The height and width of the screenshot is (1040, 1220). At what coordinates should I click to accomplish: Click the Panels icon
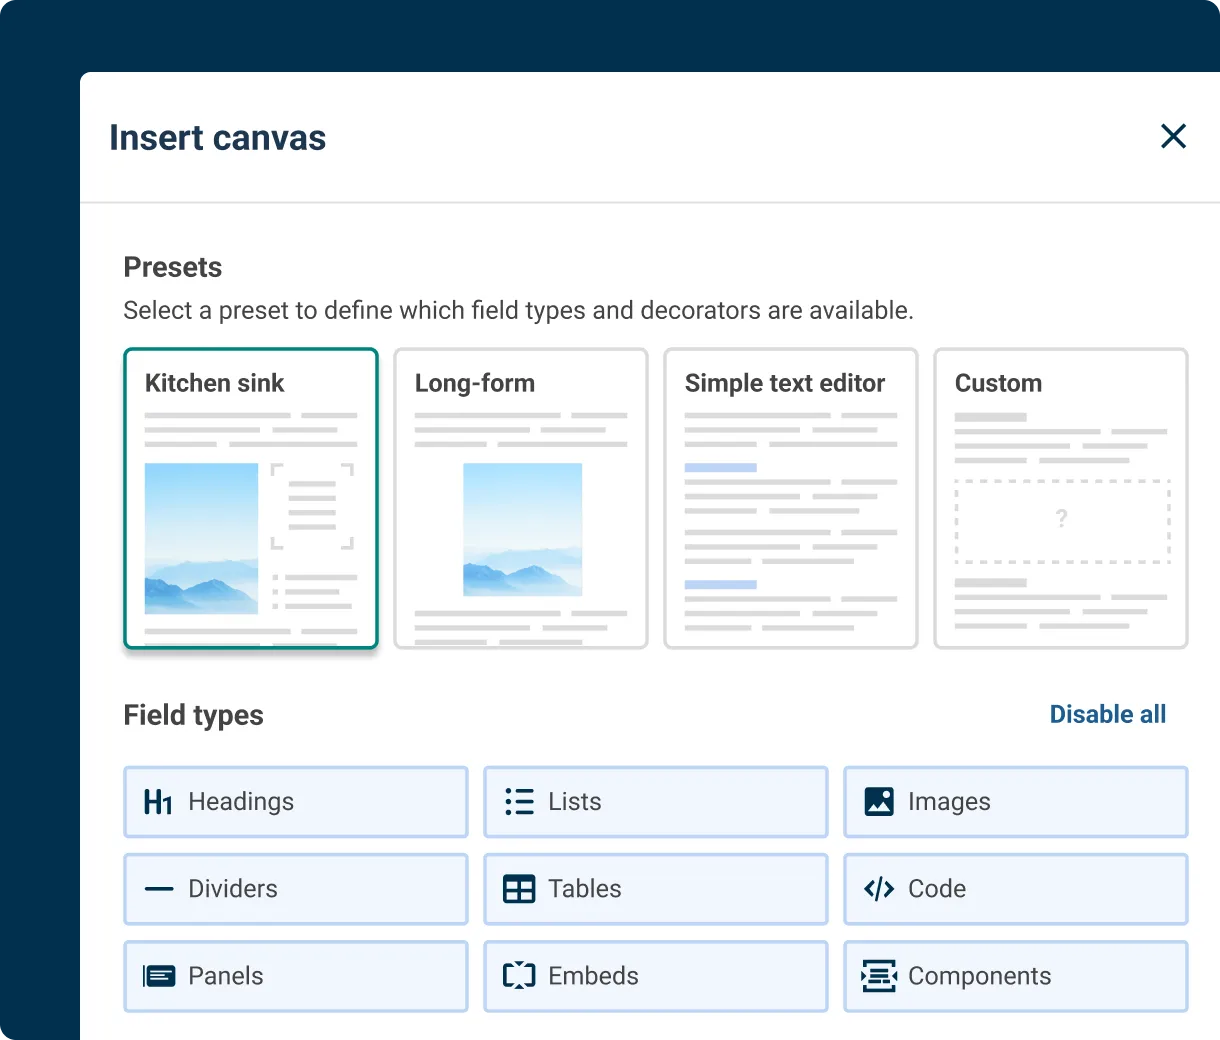point(158,976)
